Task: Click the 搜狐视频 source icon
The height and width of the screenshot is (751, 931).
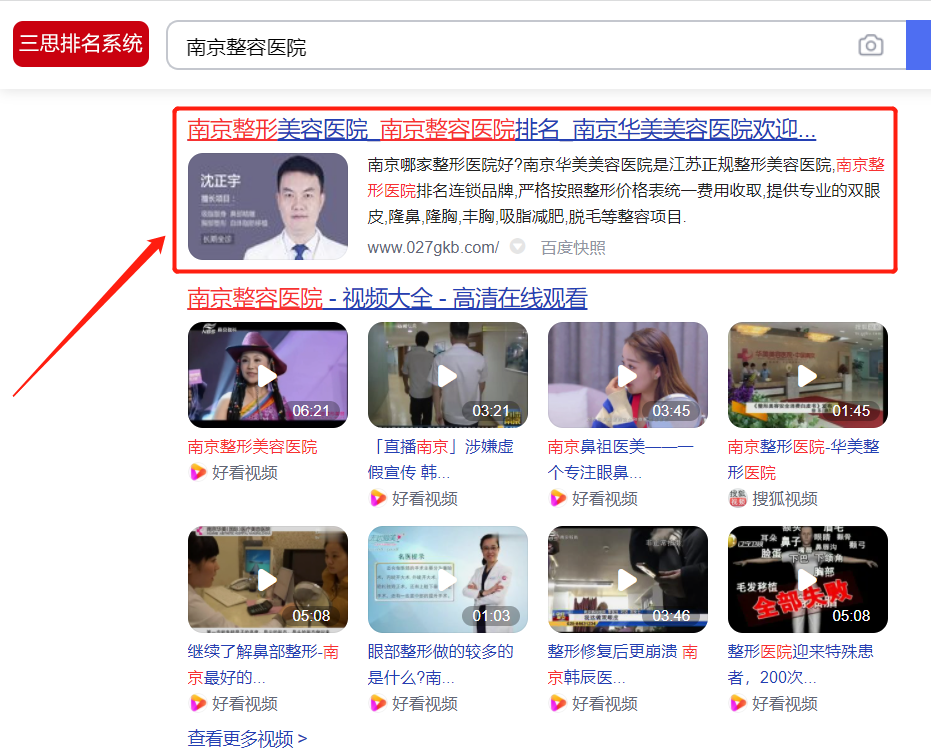Action: pos(737,499)
